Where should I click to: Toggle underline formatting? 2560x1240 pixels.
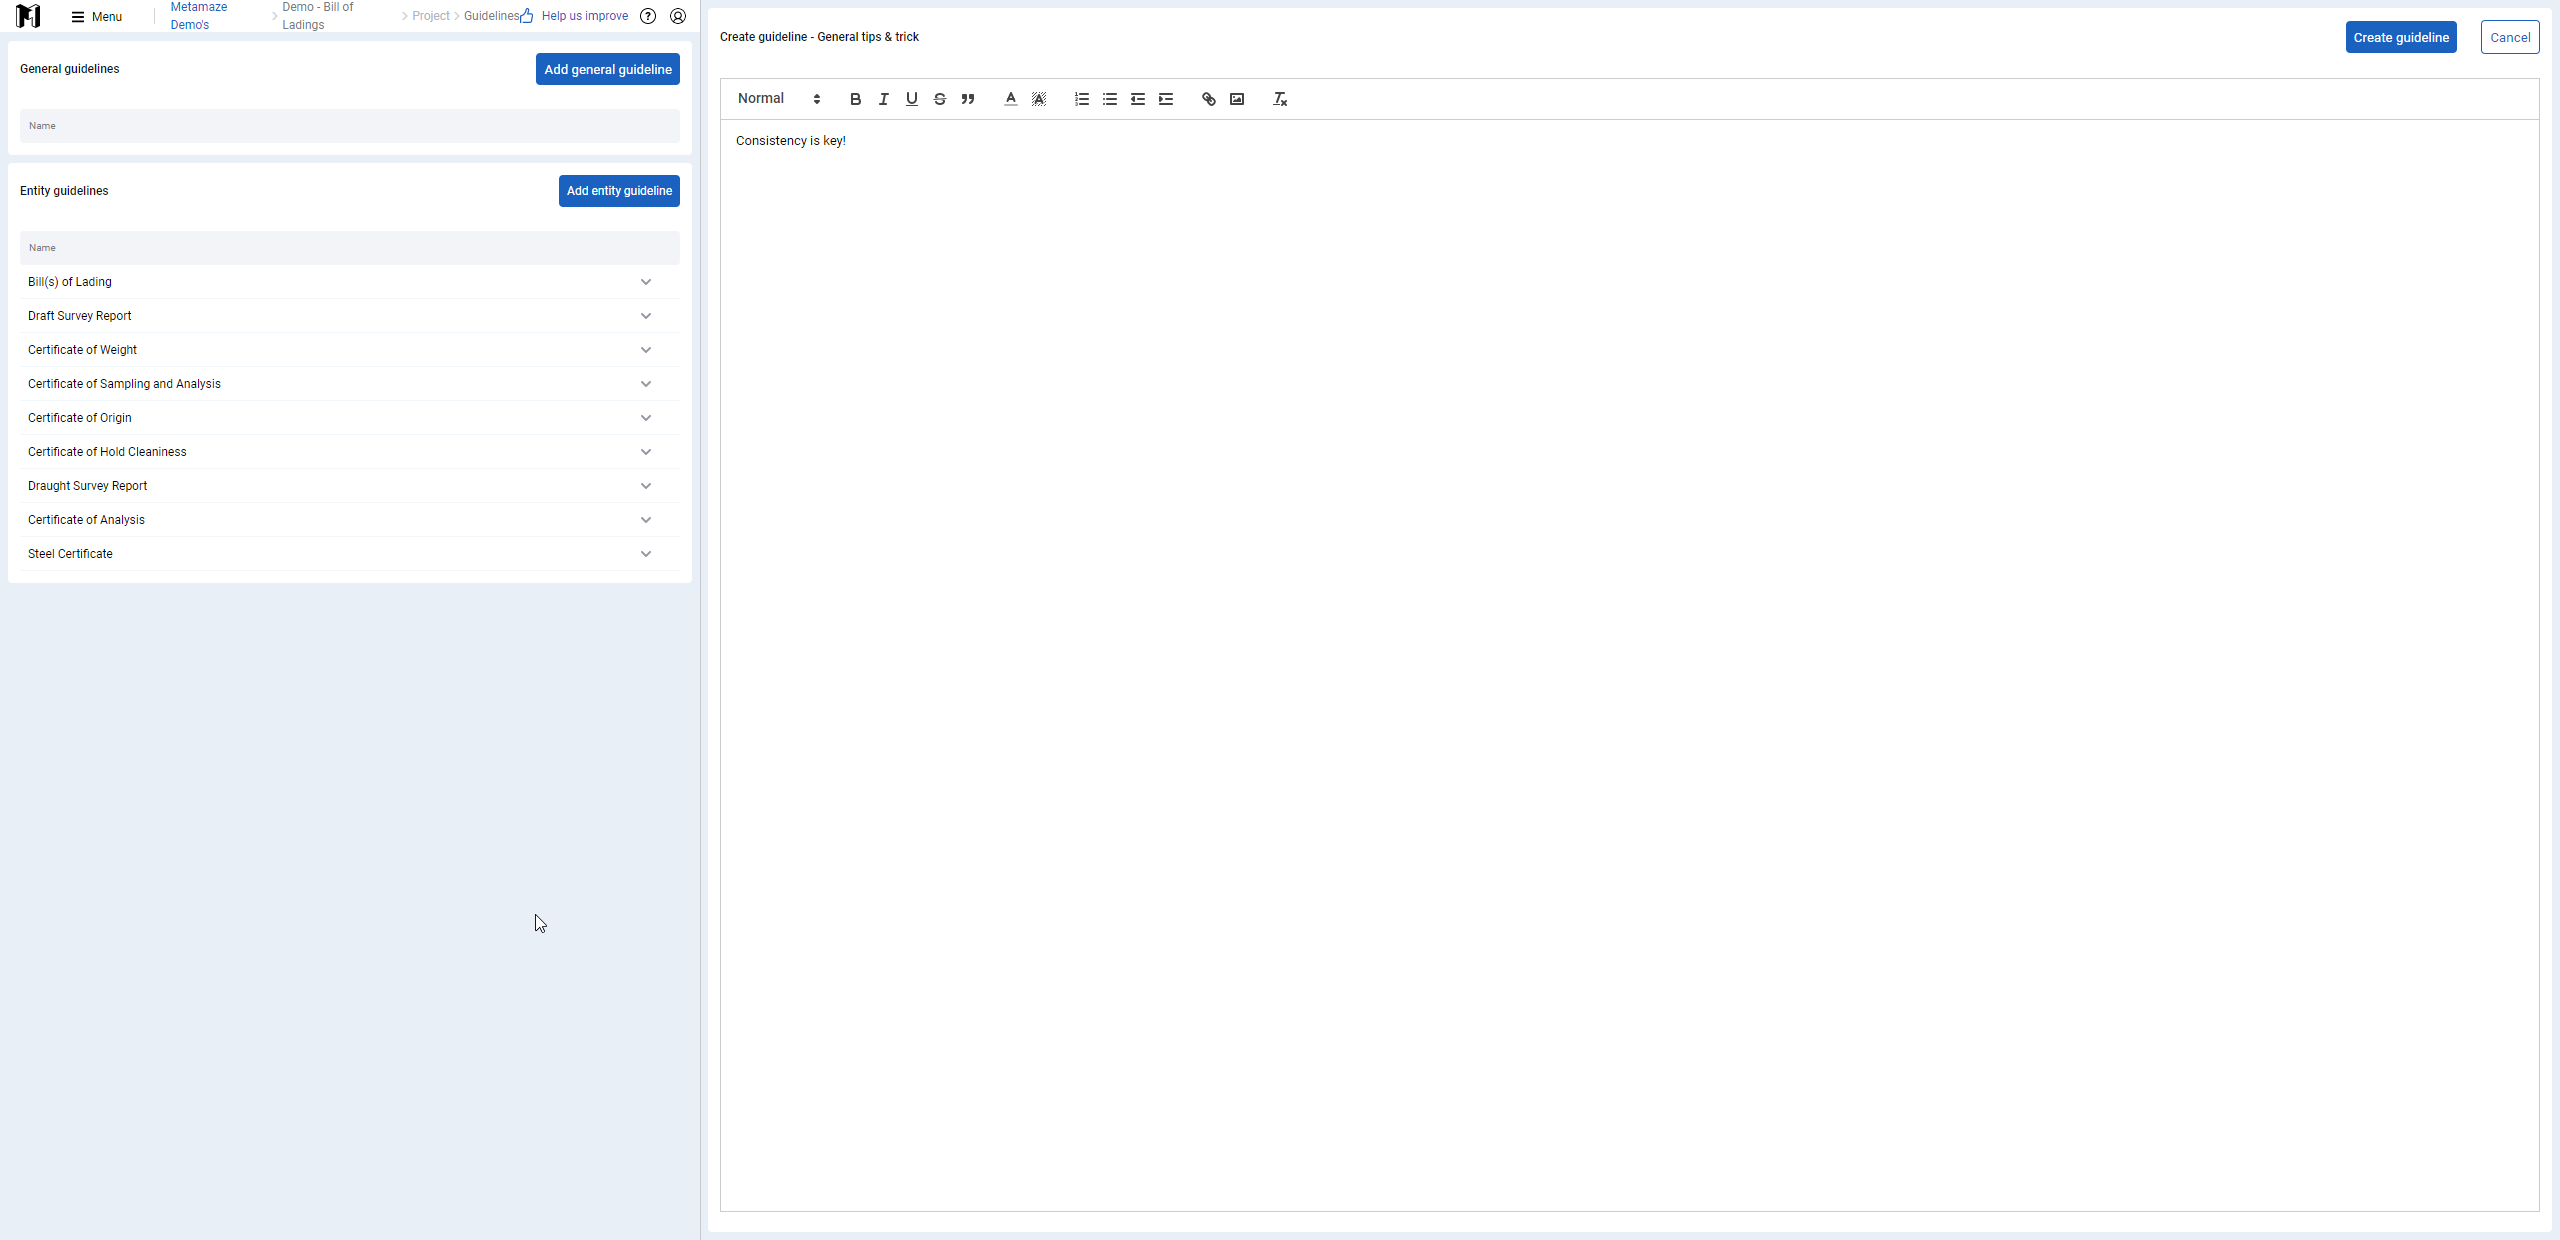[911, 99]
